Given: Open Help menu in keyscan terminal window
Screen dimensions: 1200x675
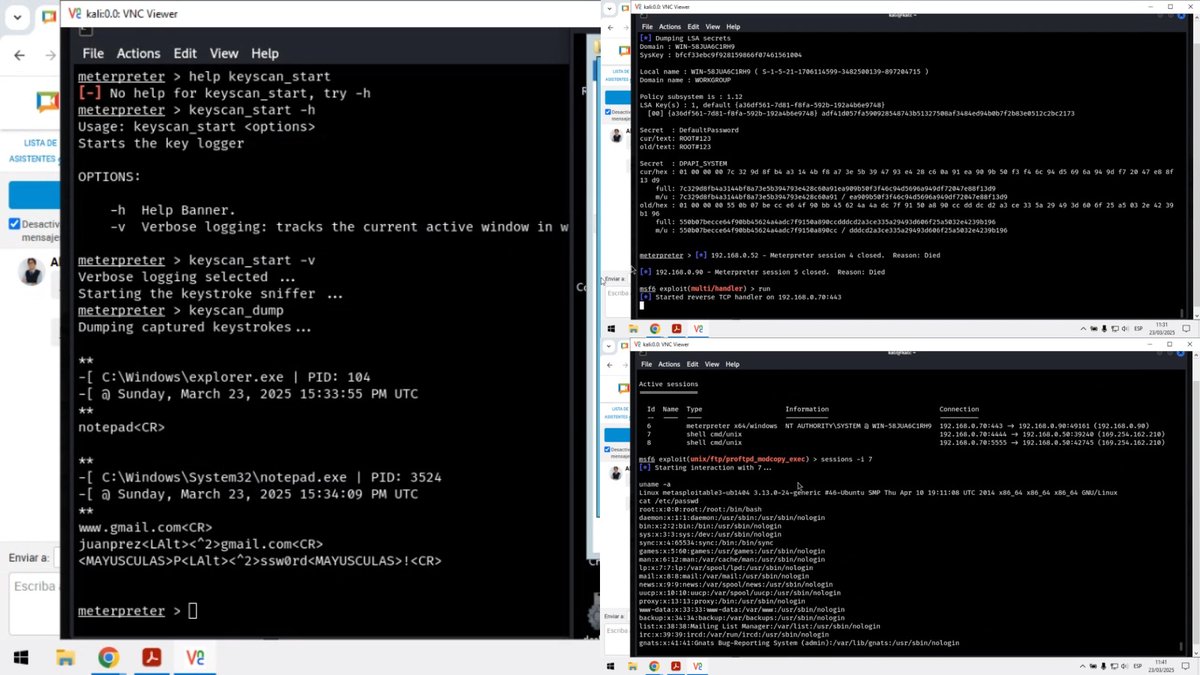Looking at the screenshot, I should (x=265, y=53).
